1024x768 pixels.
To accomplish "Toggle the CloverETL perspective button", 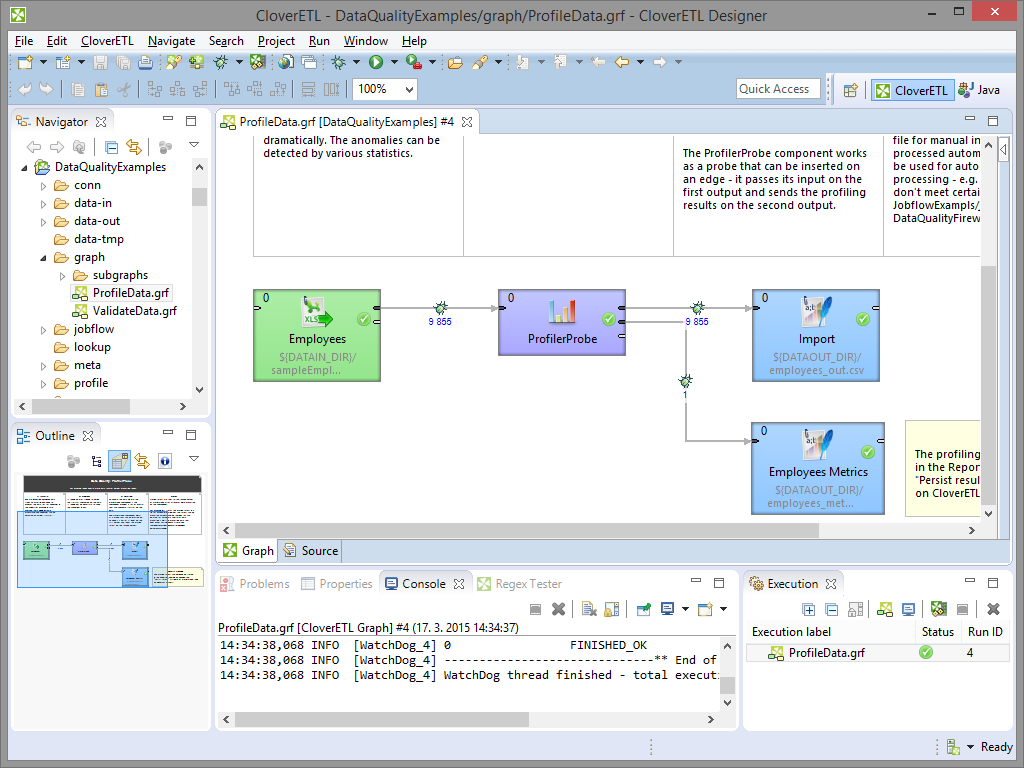I will (911, 90).
